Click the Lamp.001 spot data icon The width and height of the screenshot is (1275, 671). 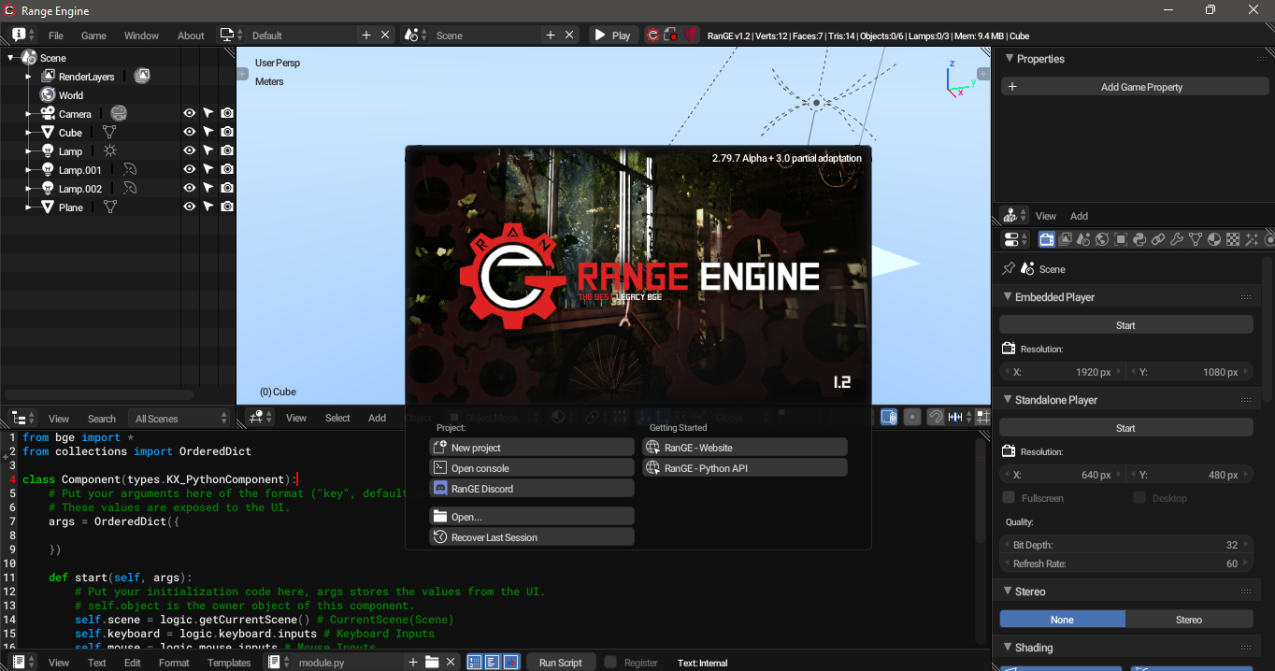(130, 170)
